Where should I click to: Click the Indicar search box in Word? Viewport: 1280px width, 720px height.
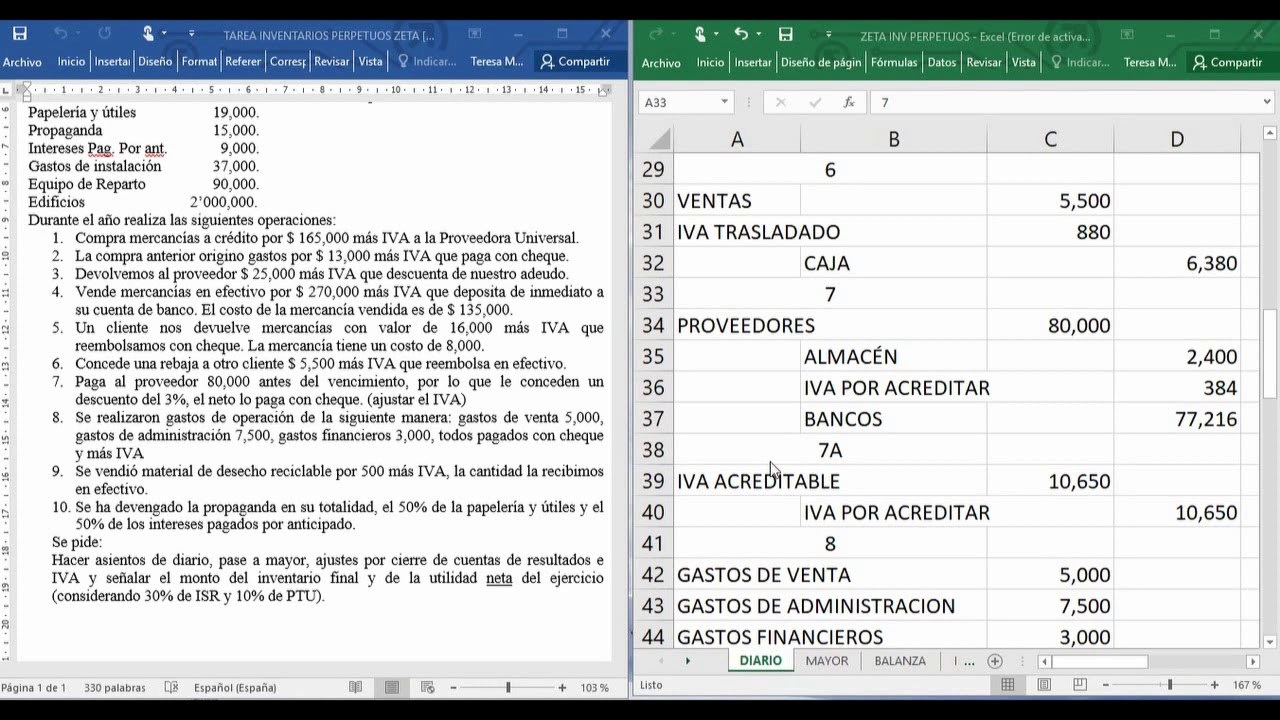[428, 61]
